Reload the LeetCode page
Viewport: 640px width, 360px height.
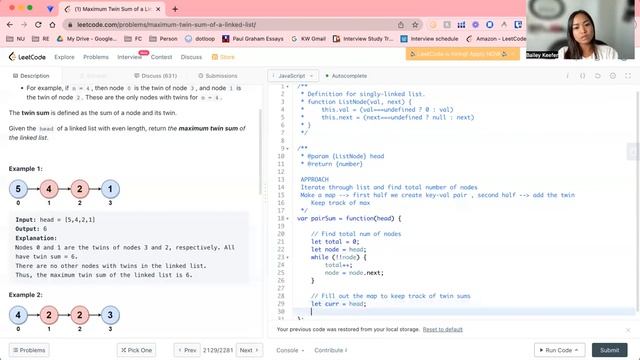pos(38,24)
